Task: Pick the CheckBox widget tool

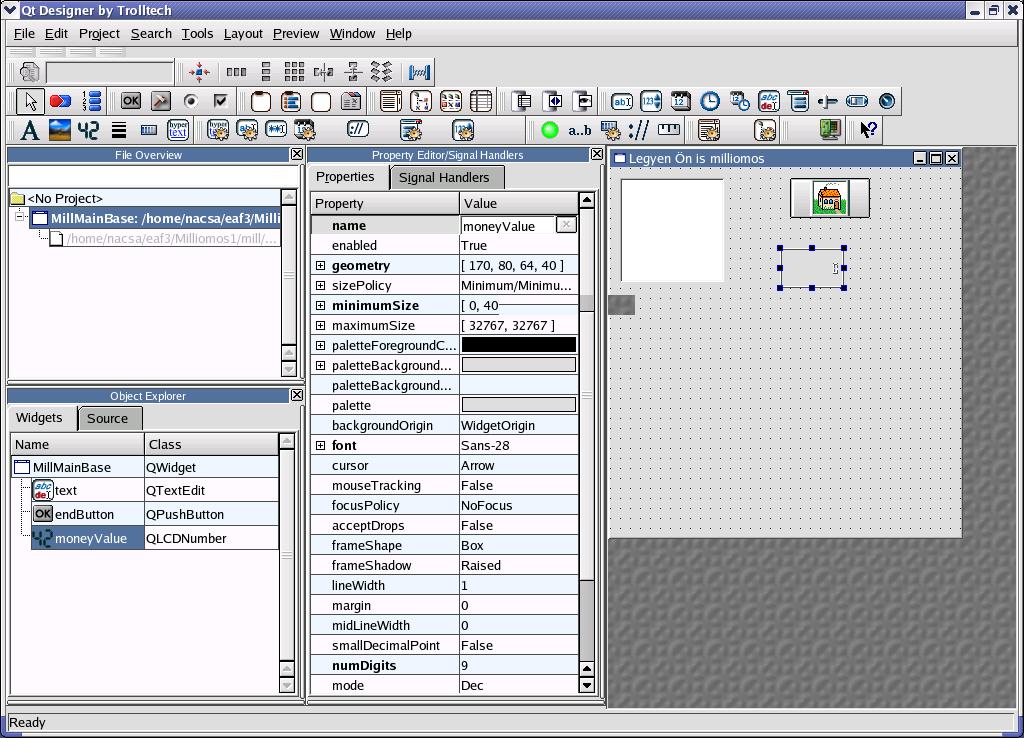Action: click(x=221, y=101)
